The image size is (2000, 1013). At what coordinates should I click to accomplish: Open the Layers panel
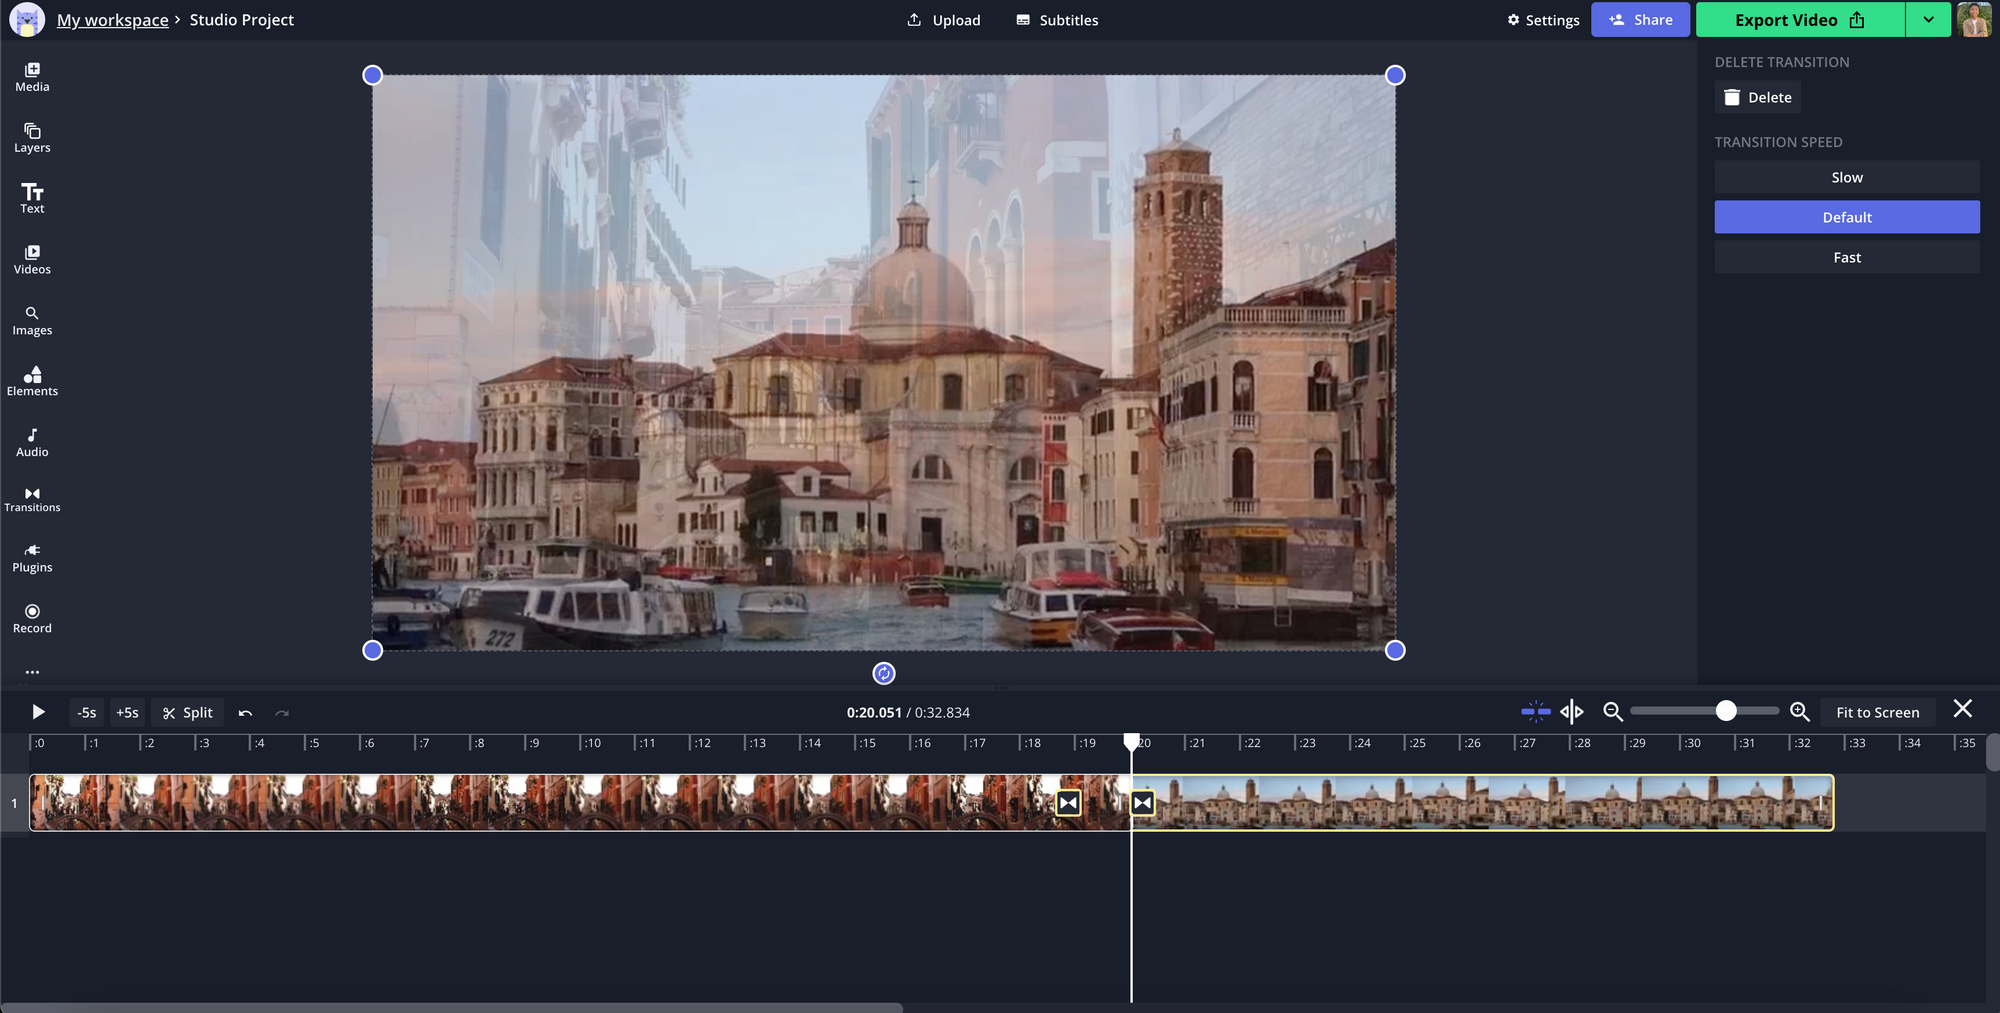(x=32, y=138)
